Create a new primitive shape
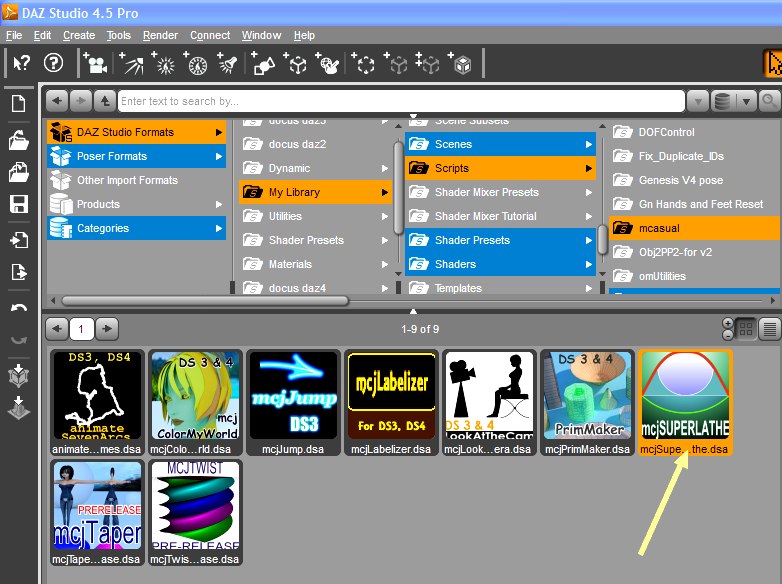 (263, 63)
